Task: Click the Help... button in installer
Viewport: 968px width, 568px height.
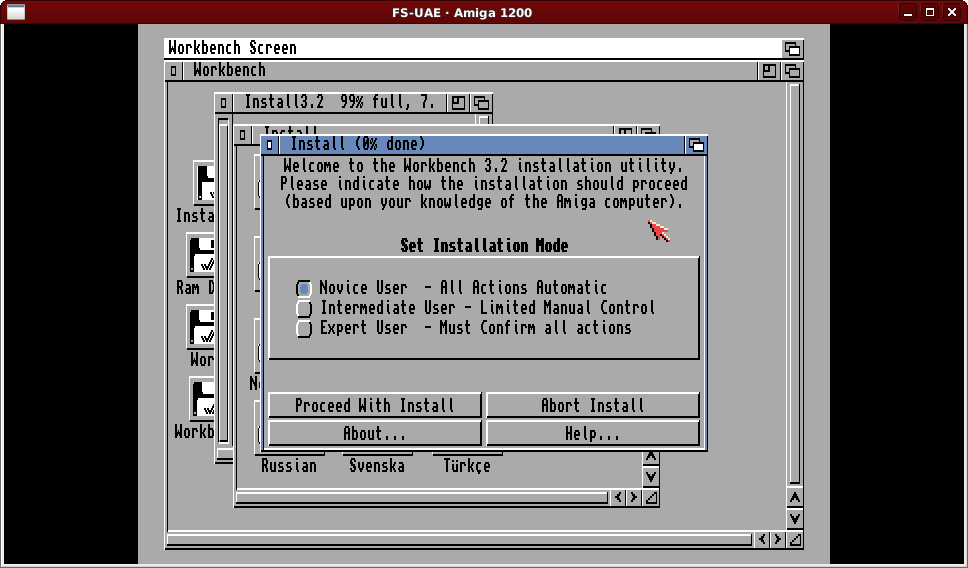Action: click(593, 433)
